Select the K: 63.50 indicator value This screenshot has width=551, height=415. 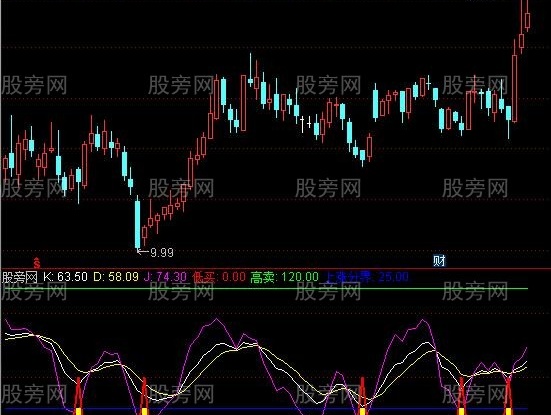point(65,277)
